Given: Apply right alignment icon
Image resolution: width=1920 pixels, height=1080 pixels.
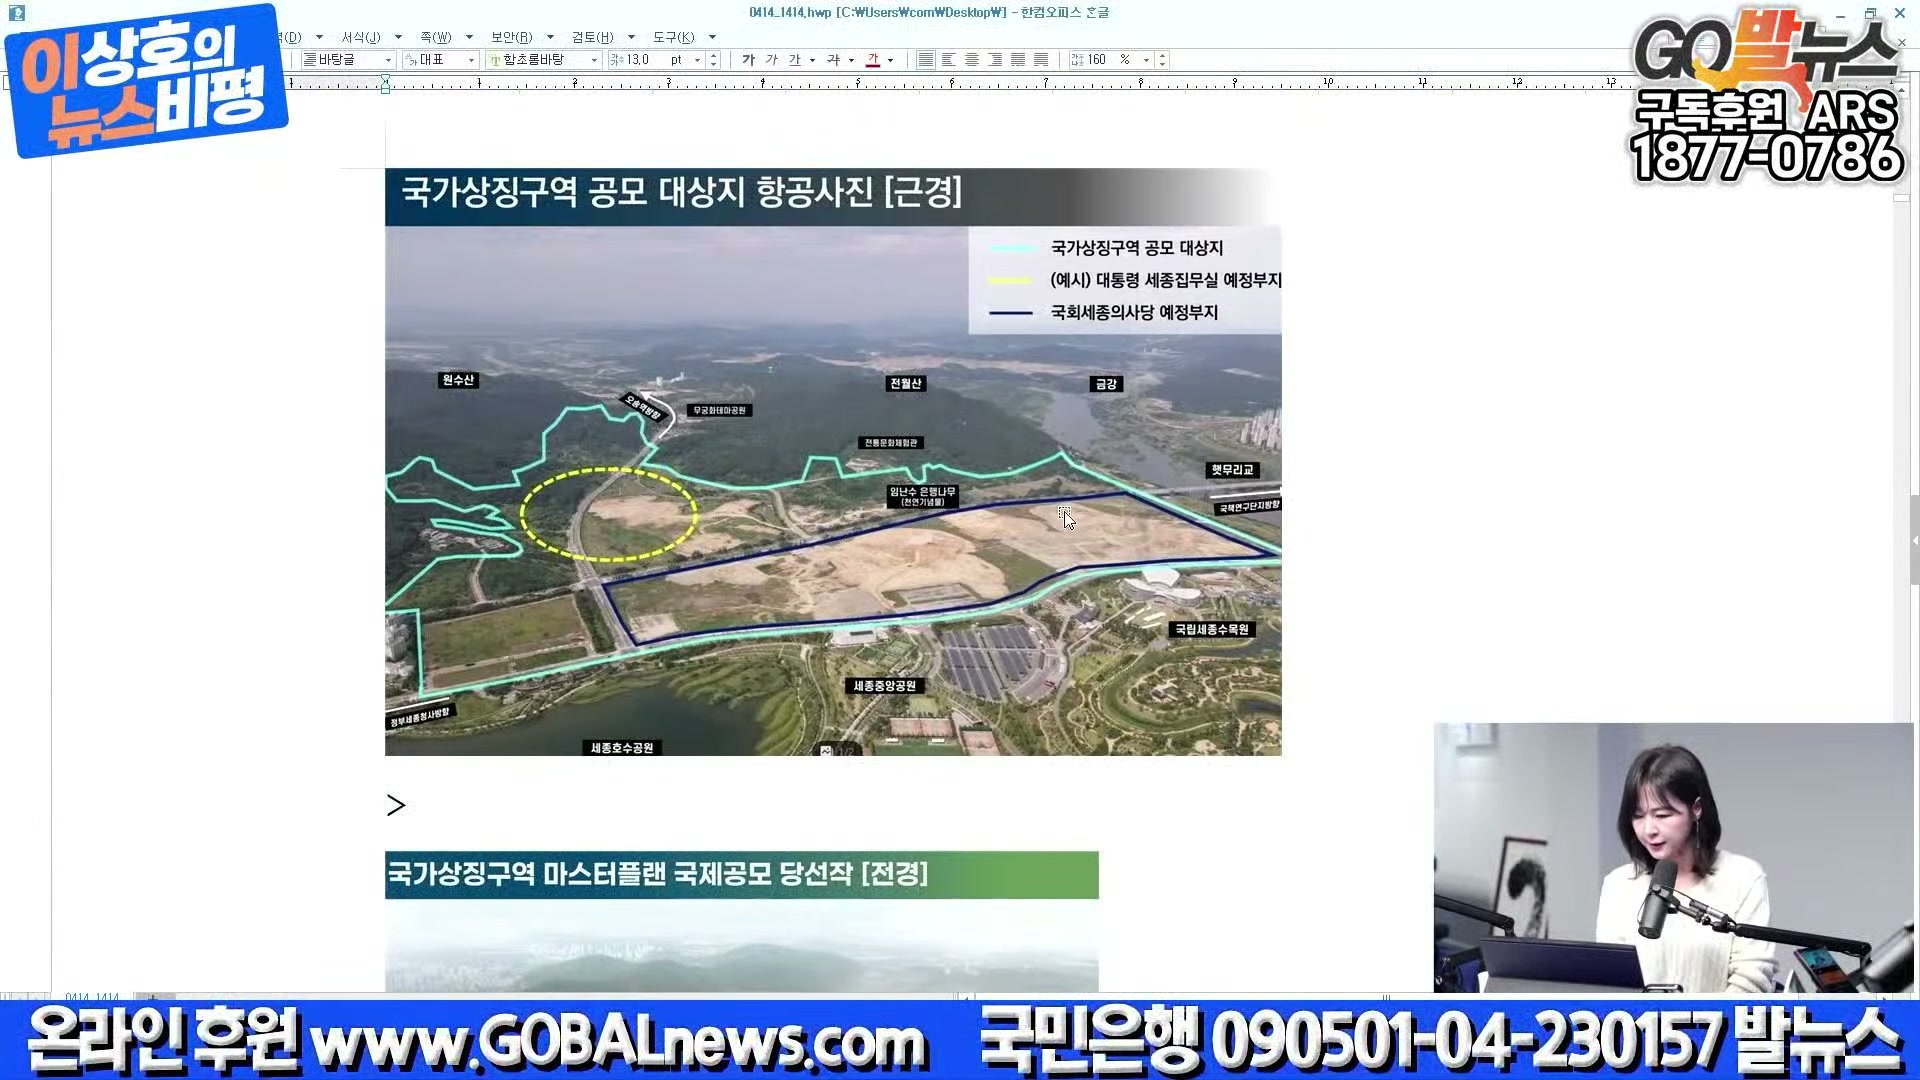Looking at the screenshot, I should coord(995,60).
